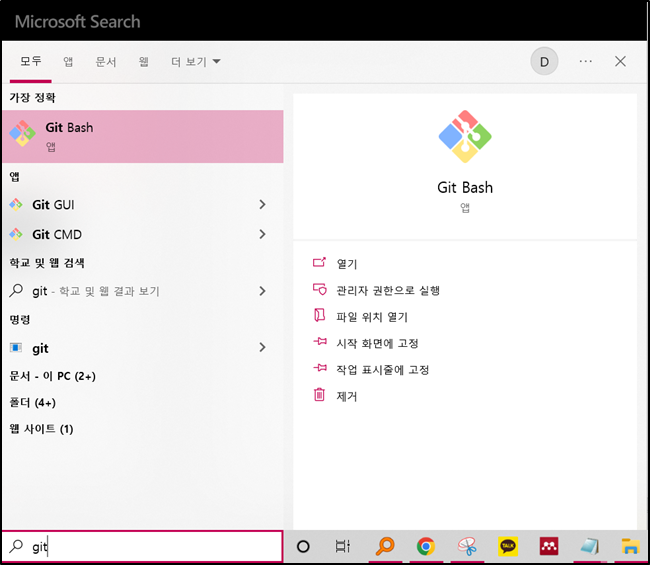Open the 문서 - 이 PC (2+) section

tap(53, 376)
